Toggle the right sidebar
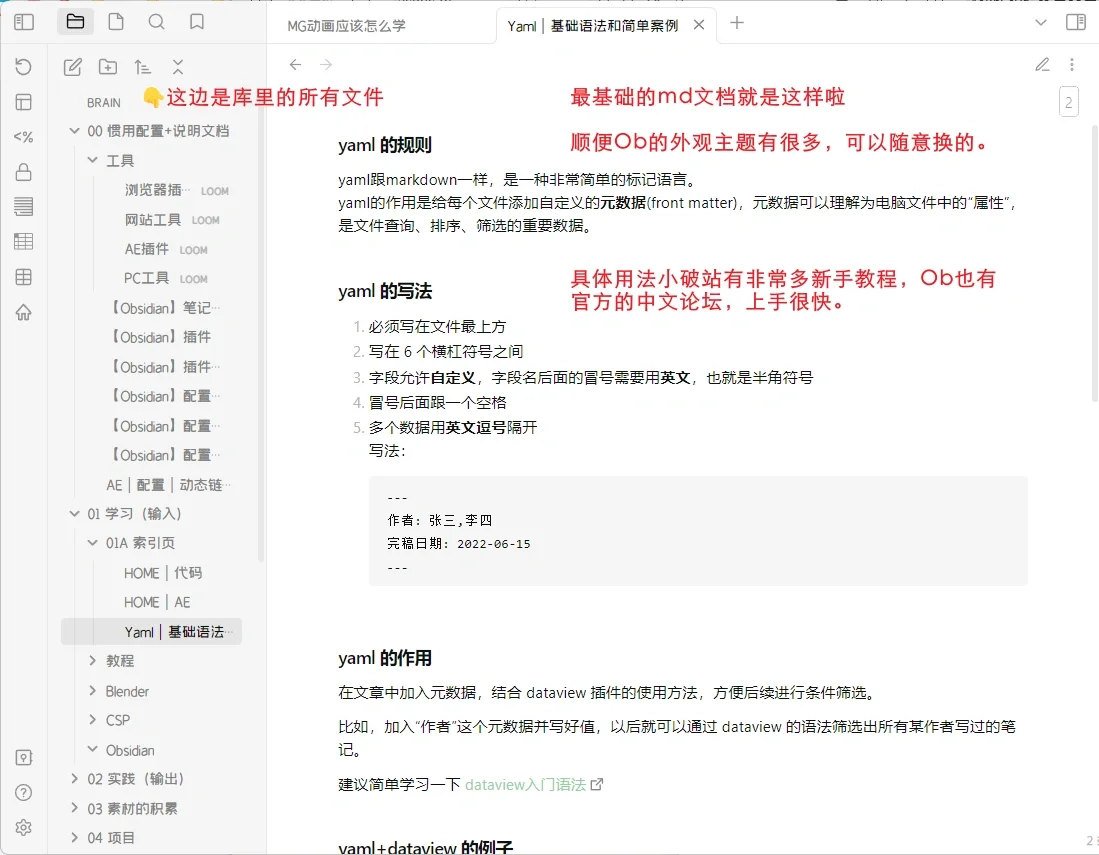The image size is (1099, 855). click(1076, 21)
